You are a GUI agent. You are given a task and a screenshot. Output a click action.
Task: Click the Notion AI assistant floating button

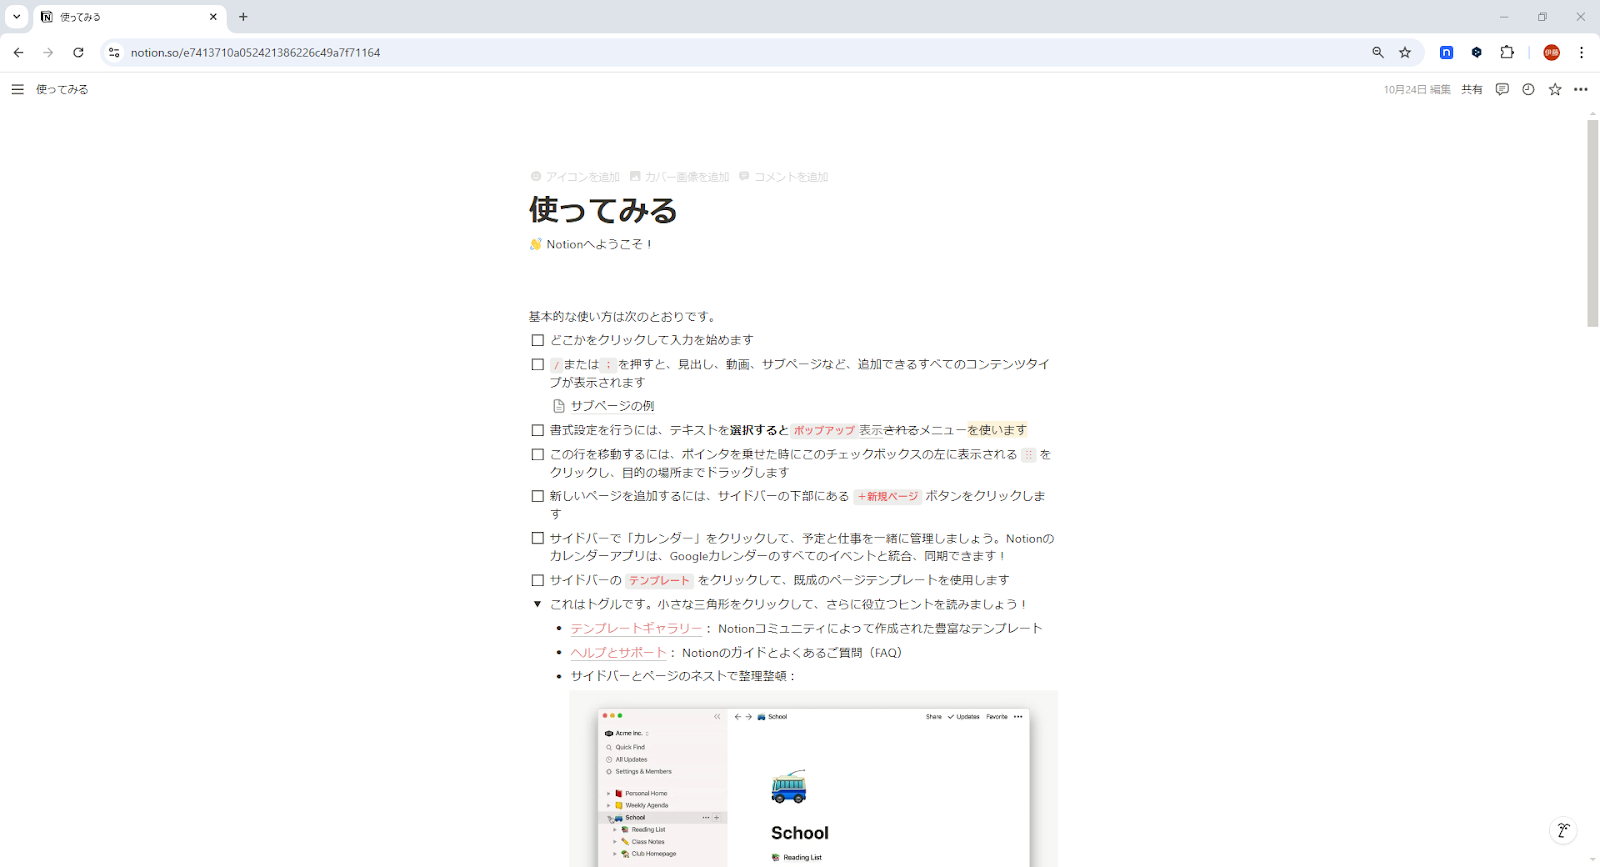tap(1563, 830)
